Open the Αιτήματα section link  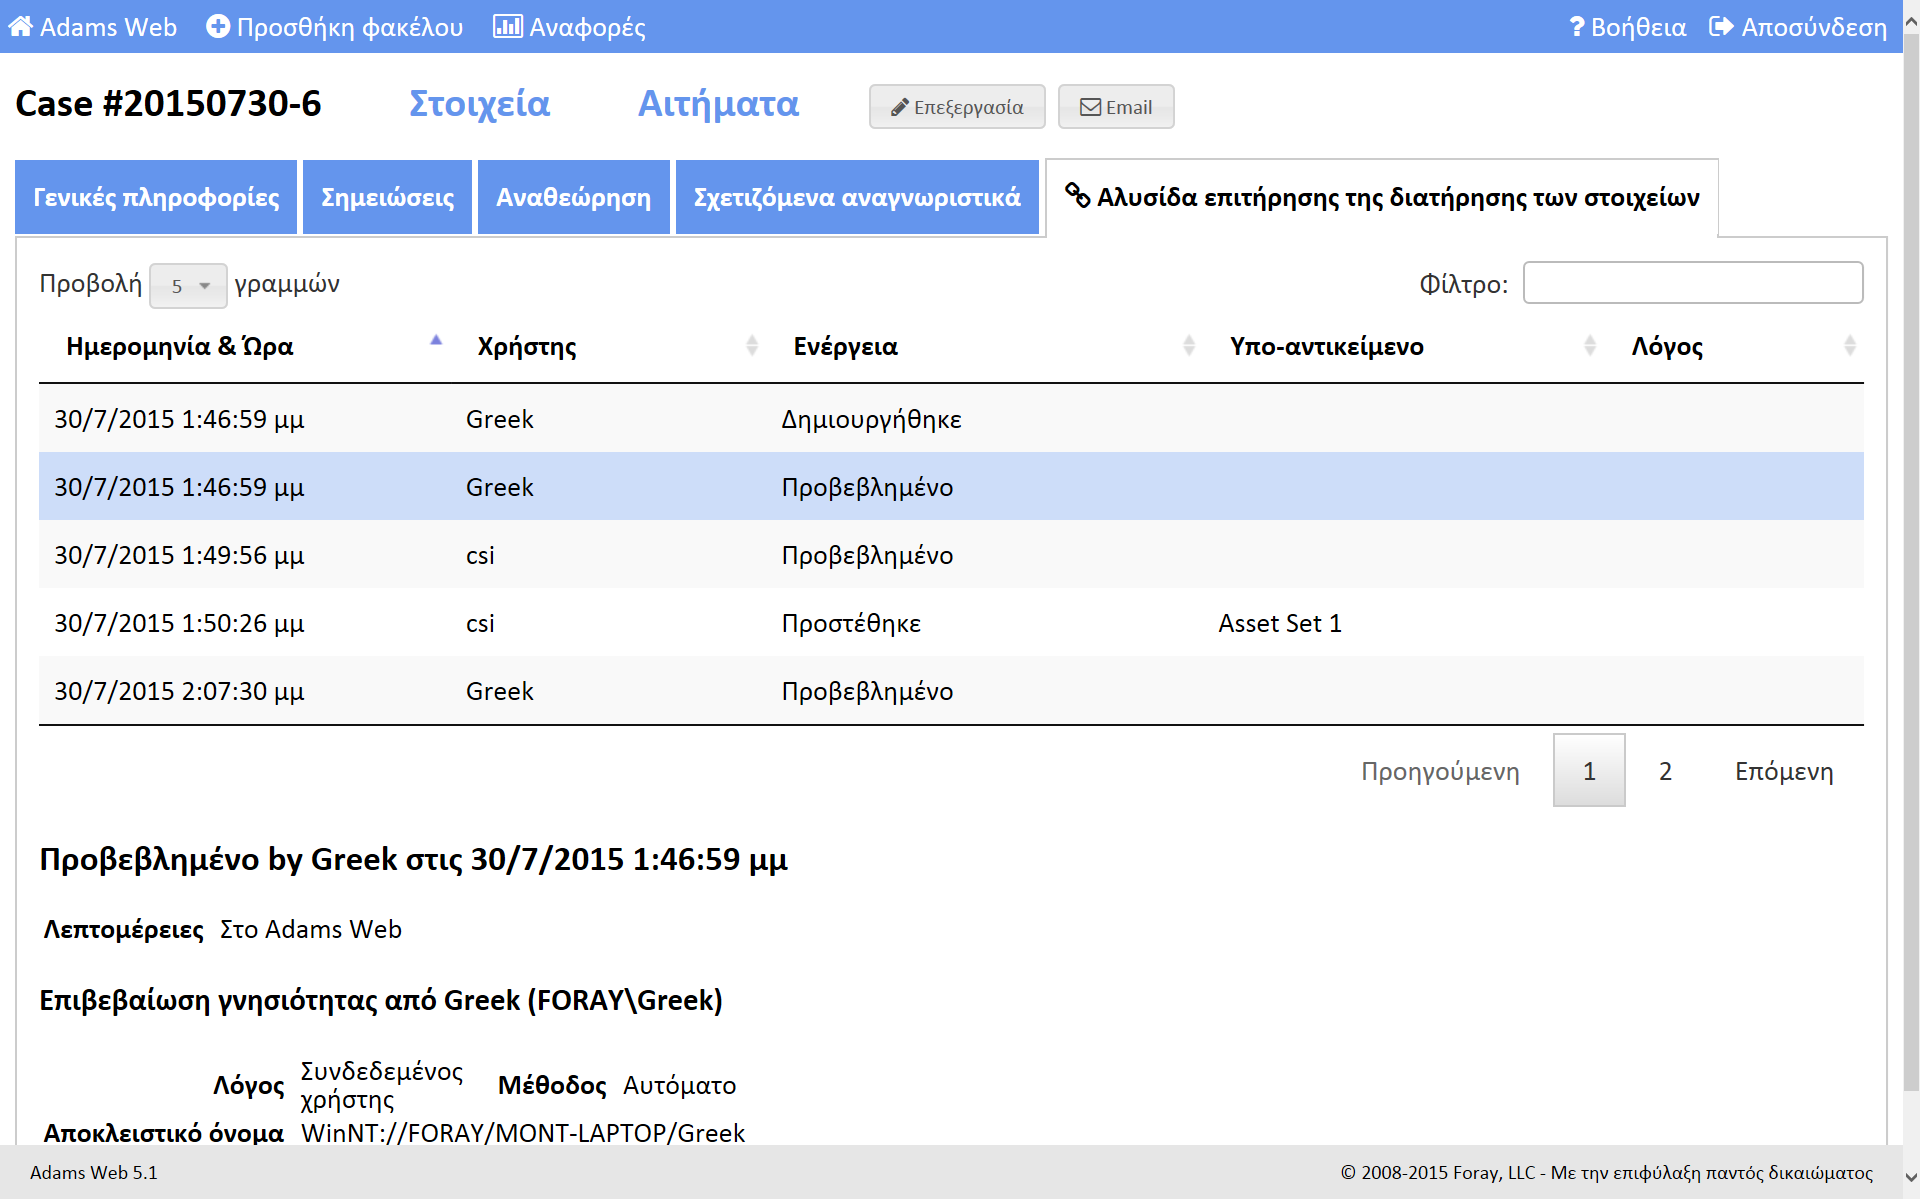coord(718,104)
